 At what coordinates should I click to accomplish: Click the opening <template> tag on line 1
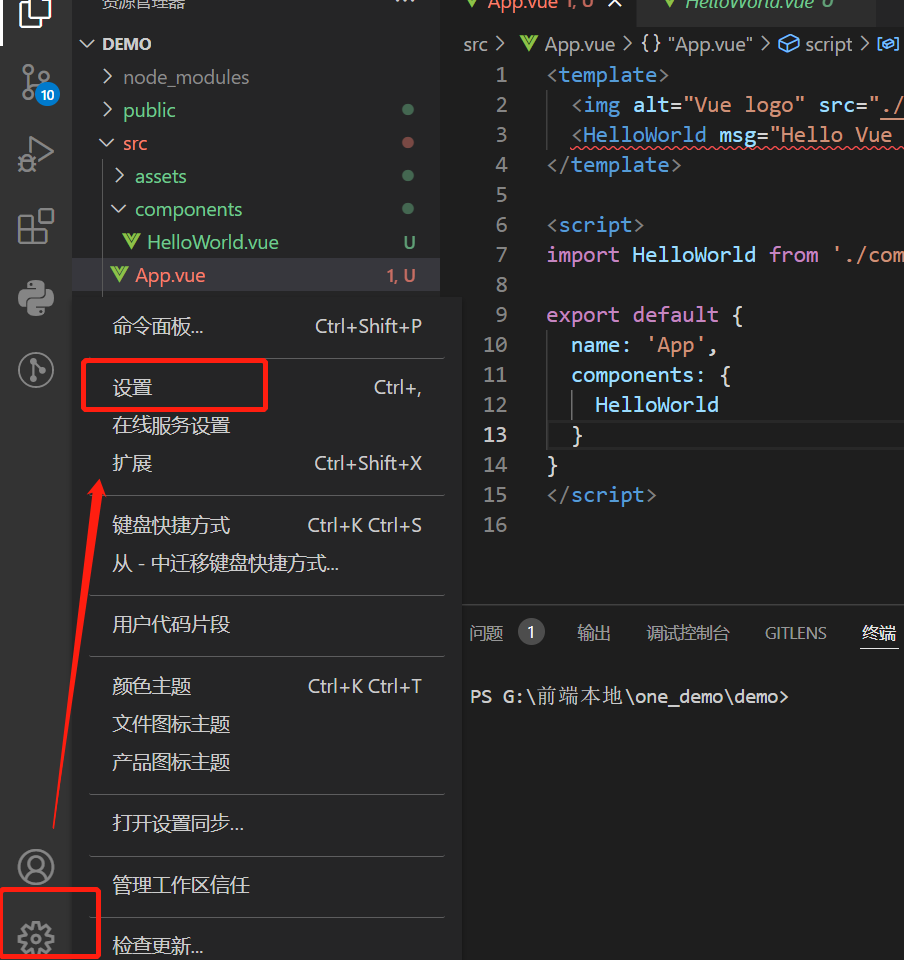(x=607, y=75)
